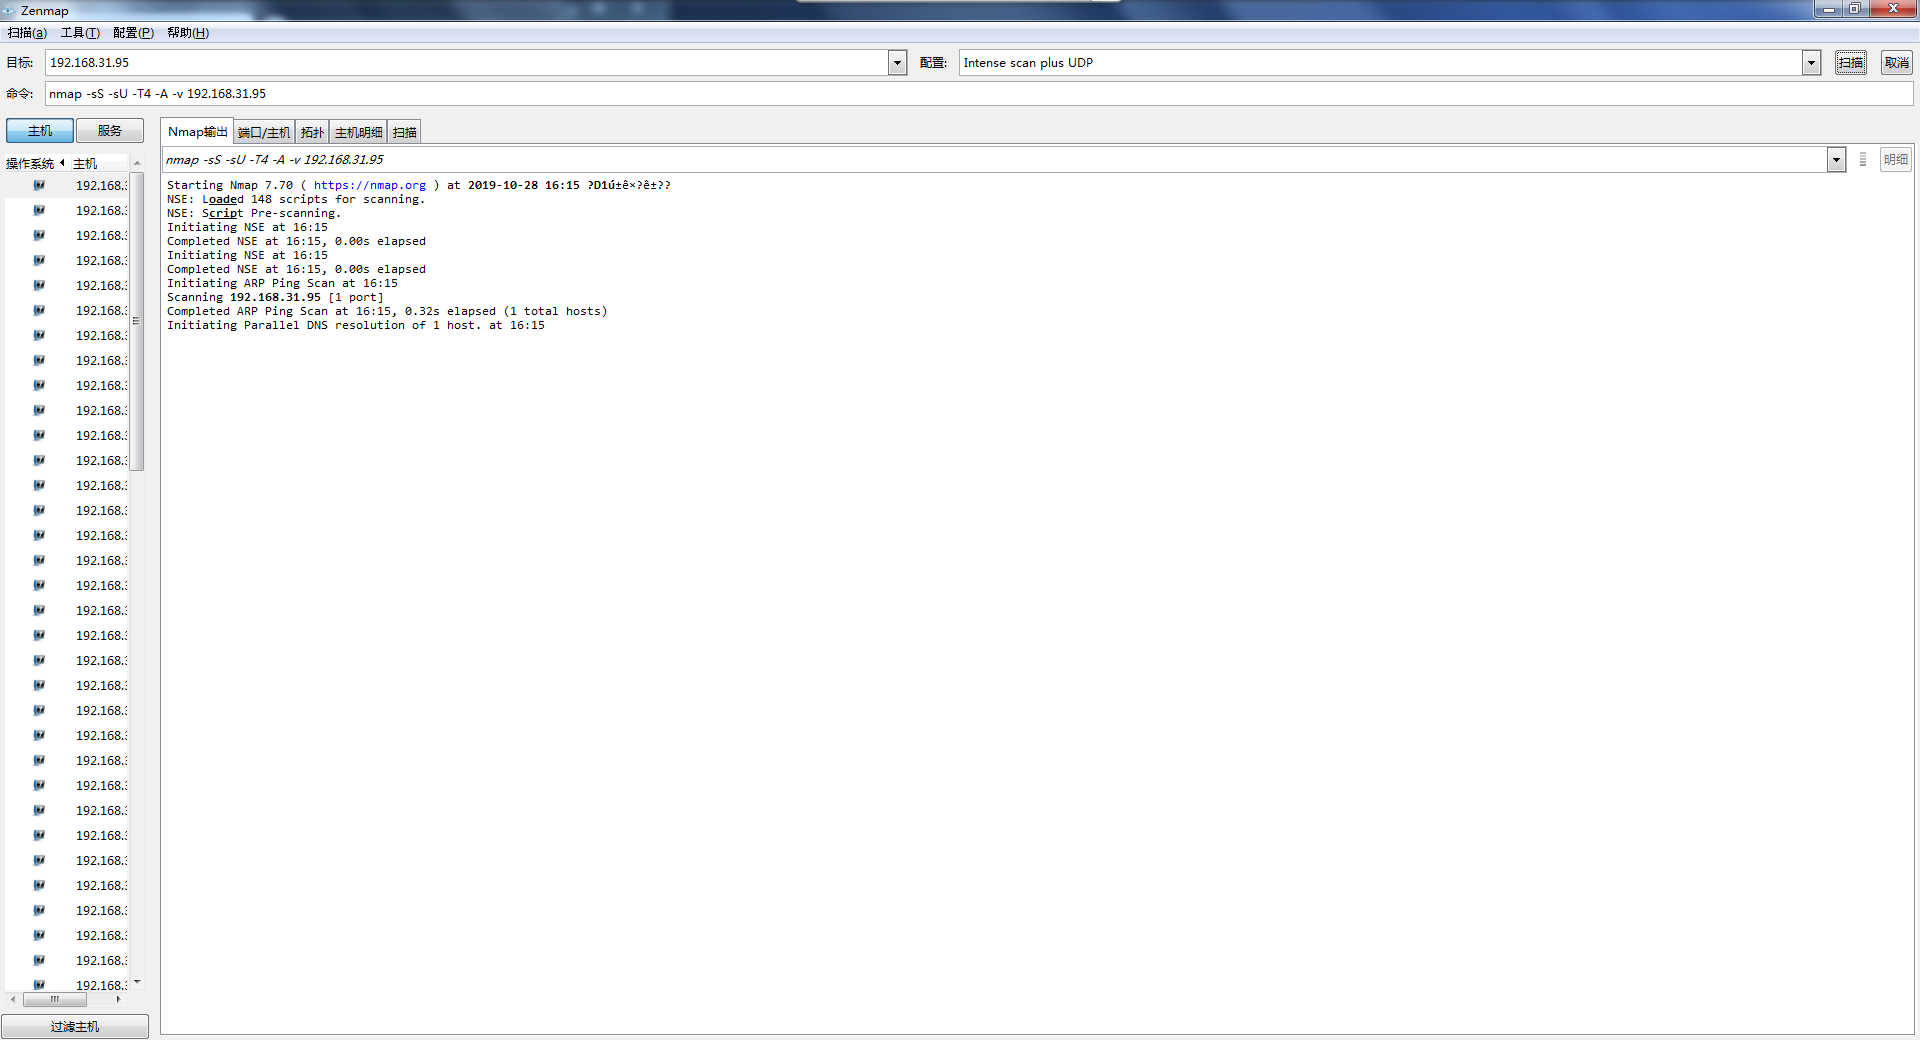Minimize the Zenmap window
Screen dimensions: 1920x1040
(1828, 9)
